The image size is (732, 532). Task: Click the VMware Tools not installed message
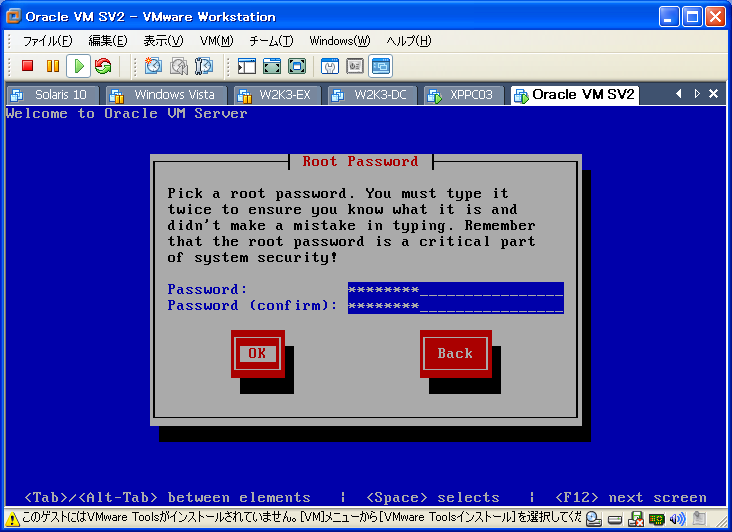pos(302,518)
